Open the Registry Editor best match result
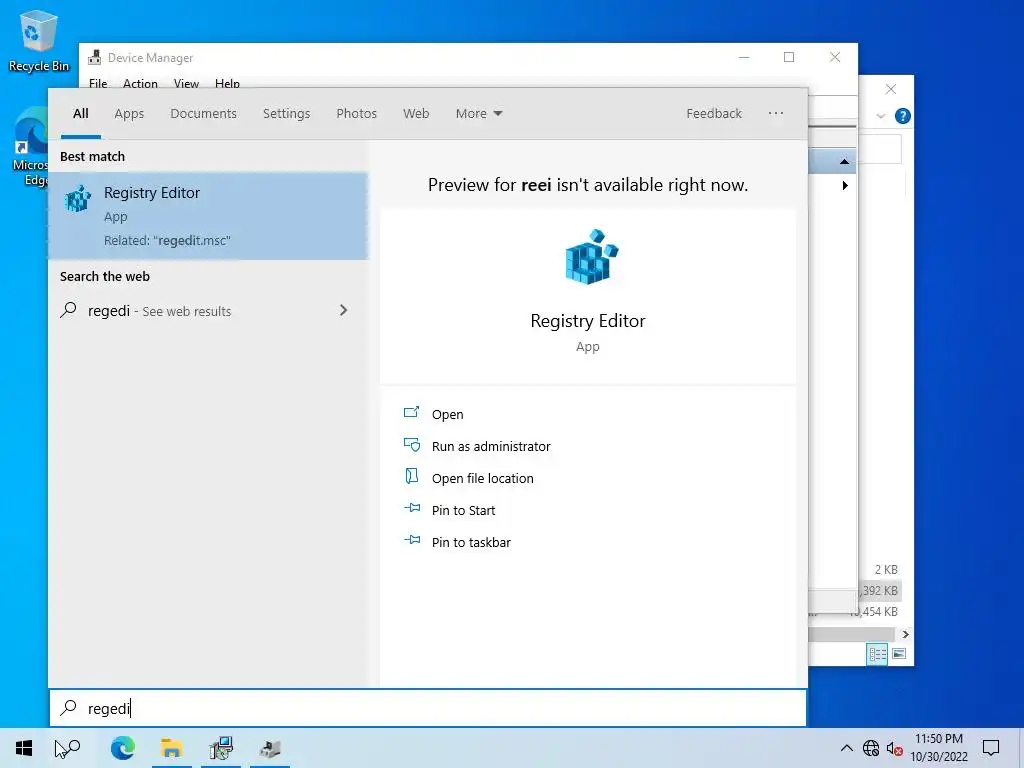 tap(208, 216)
